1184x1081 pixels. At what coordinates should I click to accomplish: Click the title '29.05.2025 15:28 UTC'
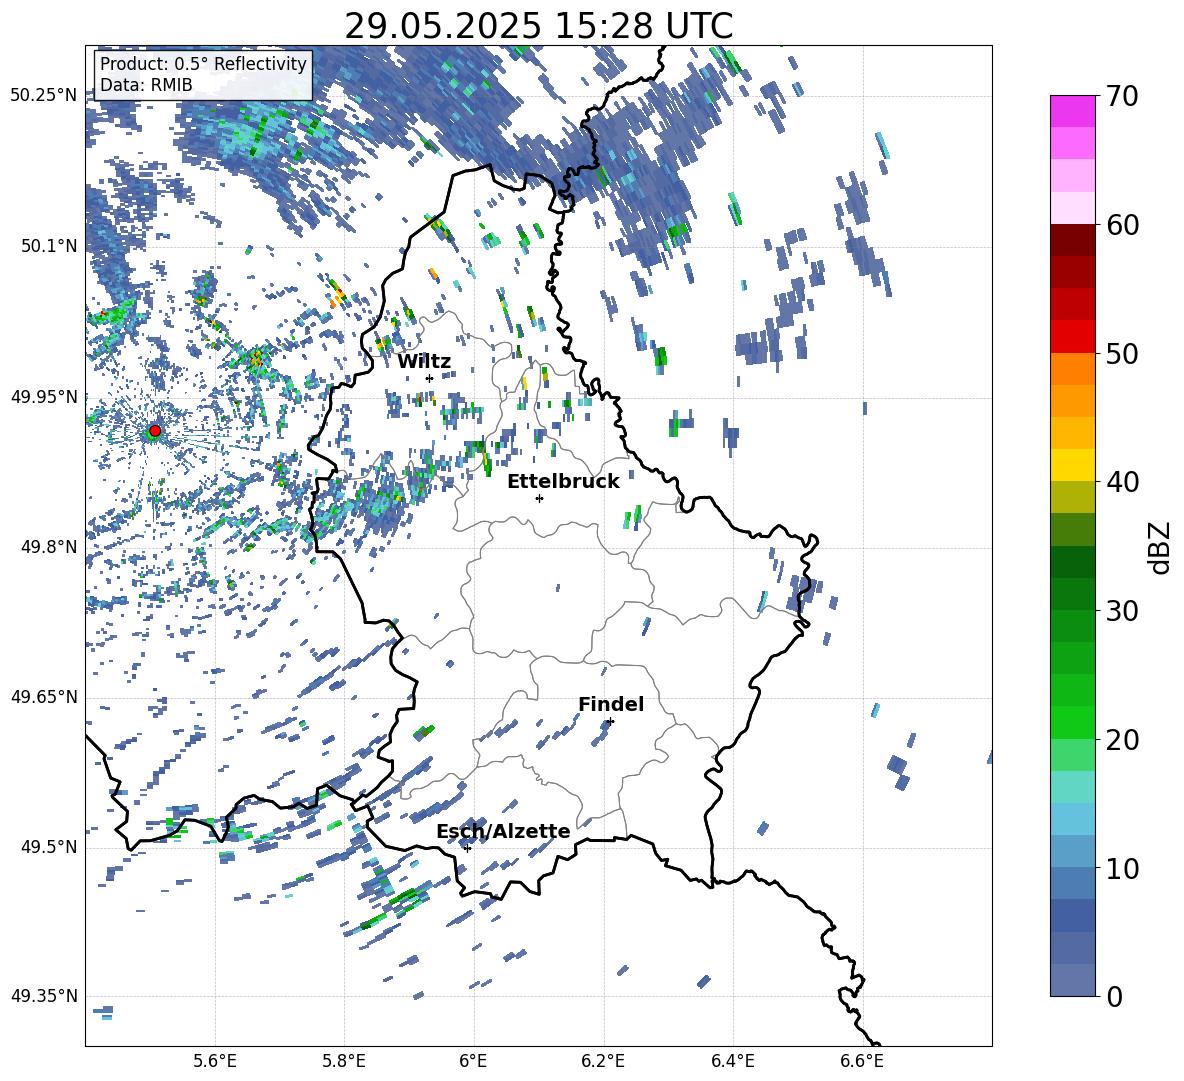point(539,26)
